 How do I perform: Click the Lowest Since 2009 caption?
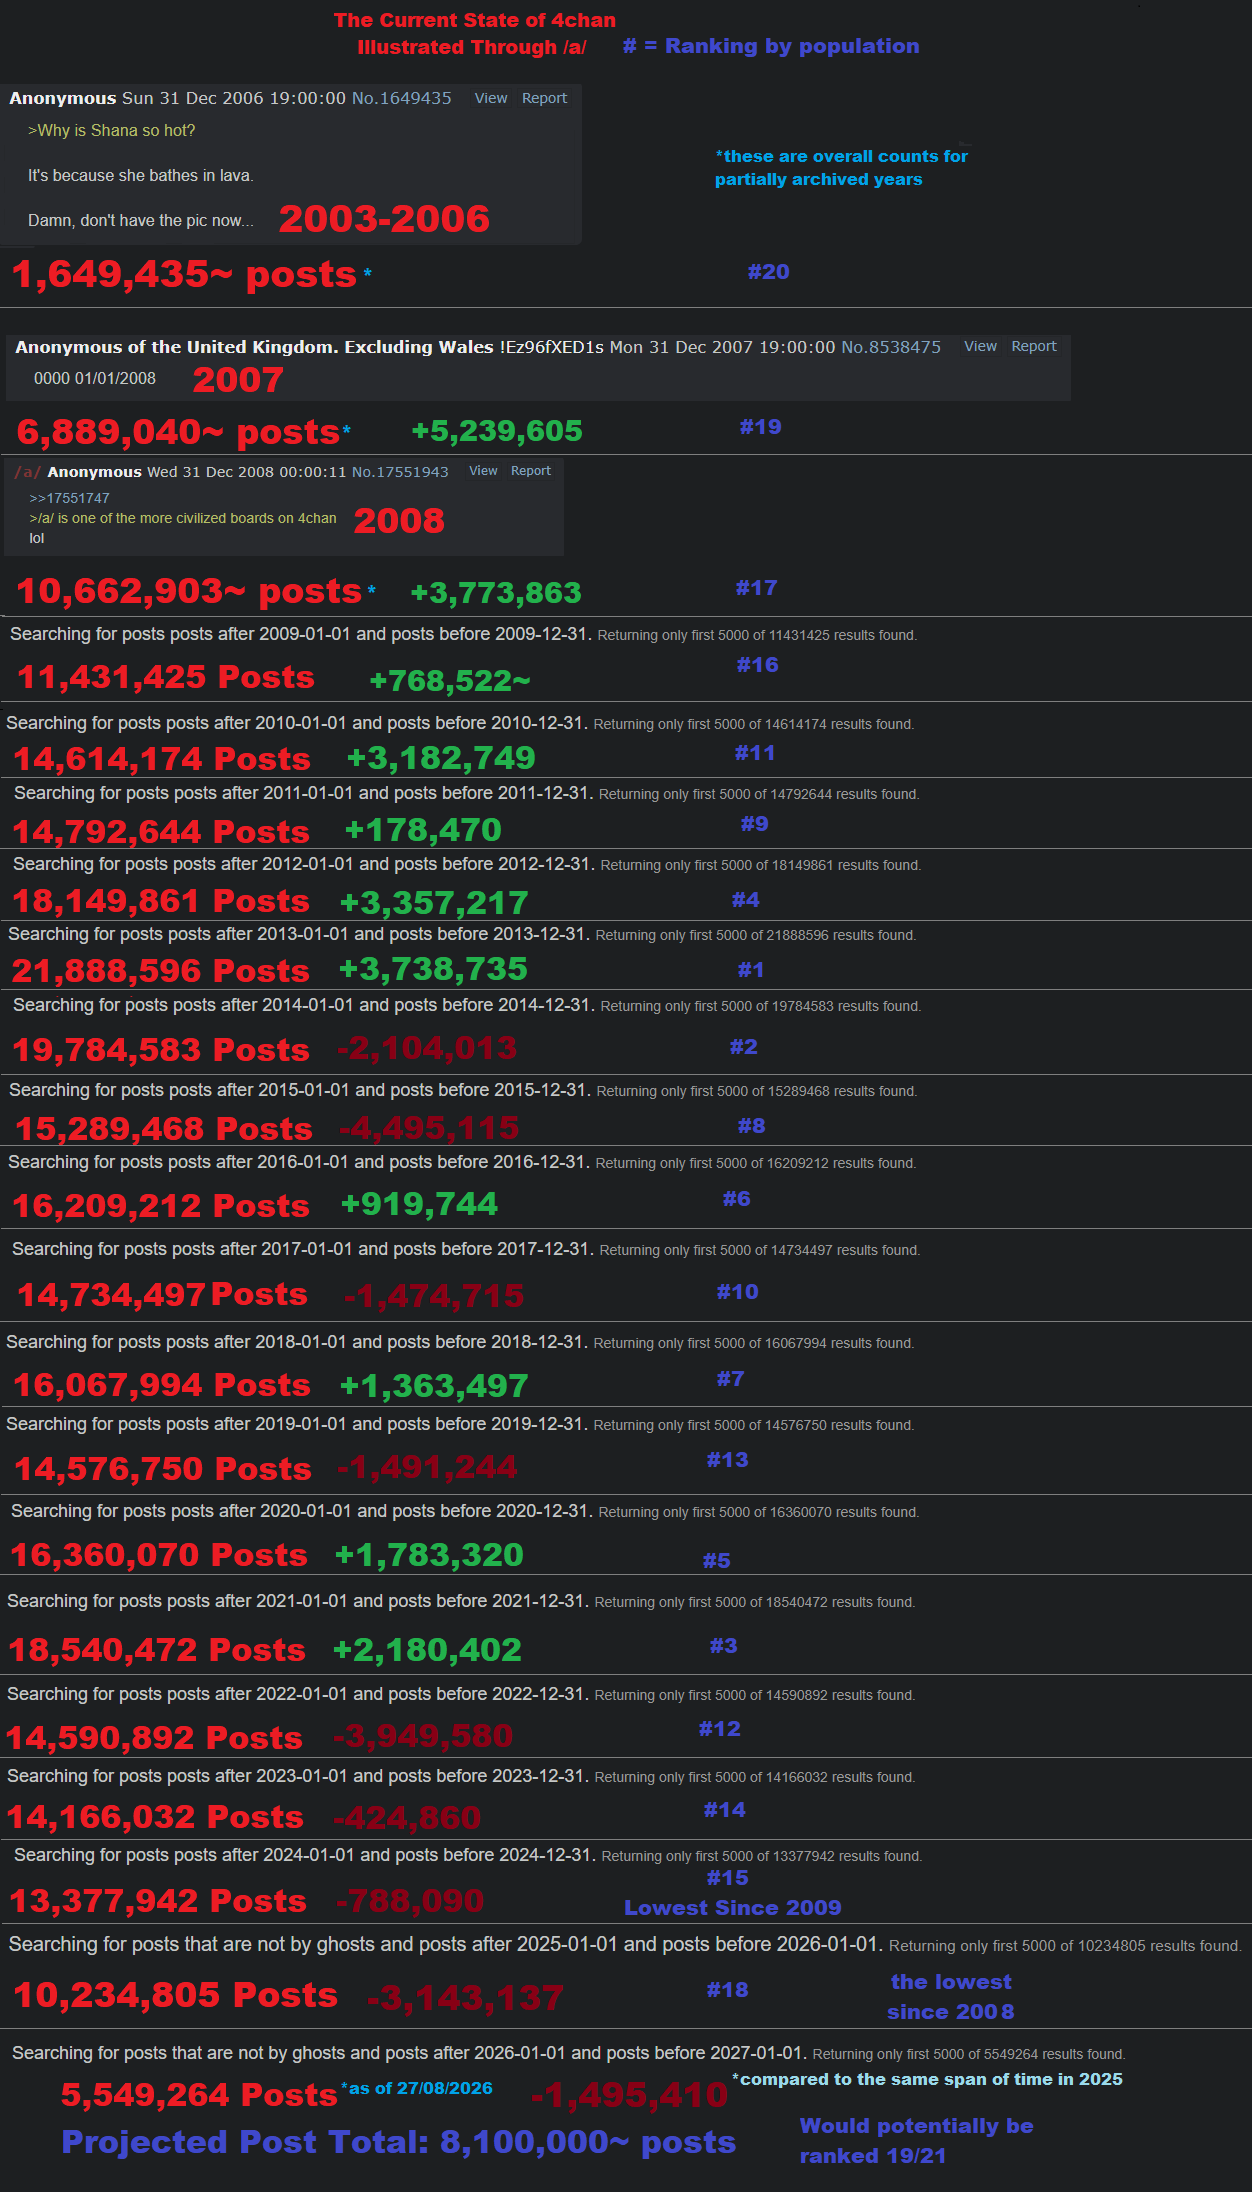click(x=733, y=1907)
